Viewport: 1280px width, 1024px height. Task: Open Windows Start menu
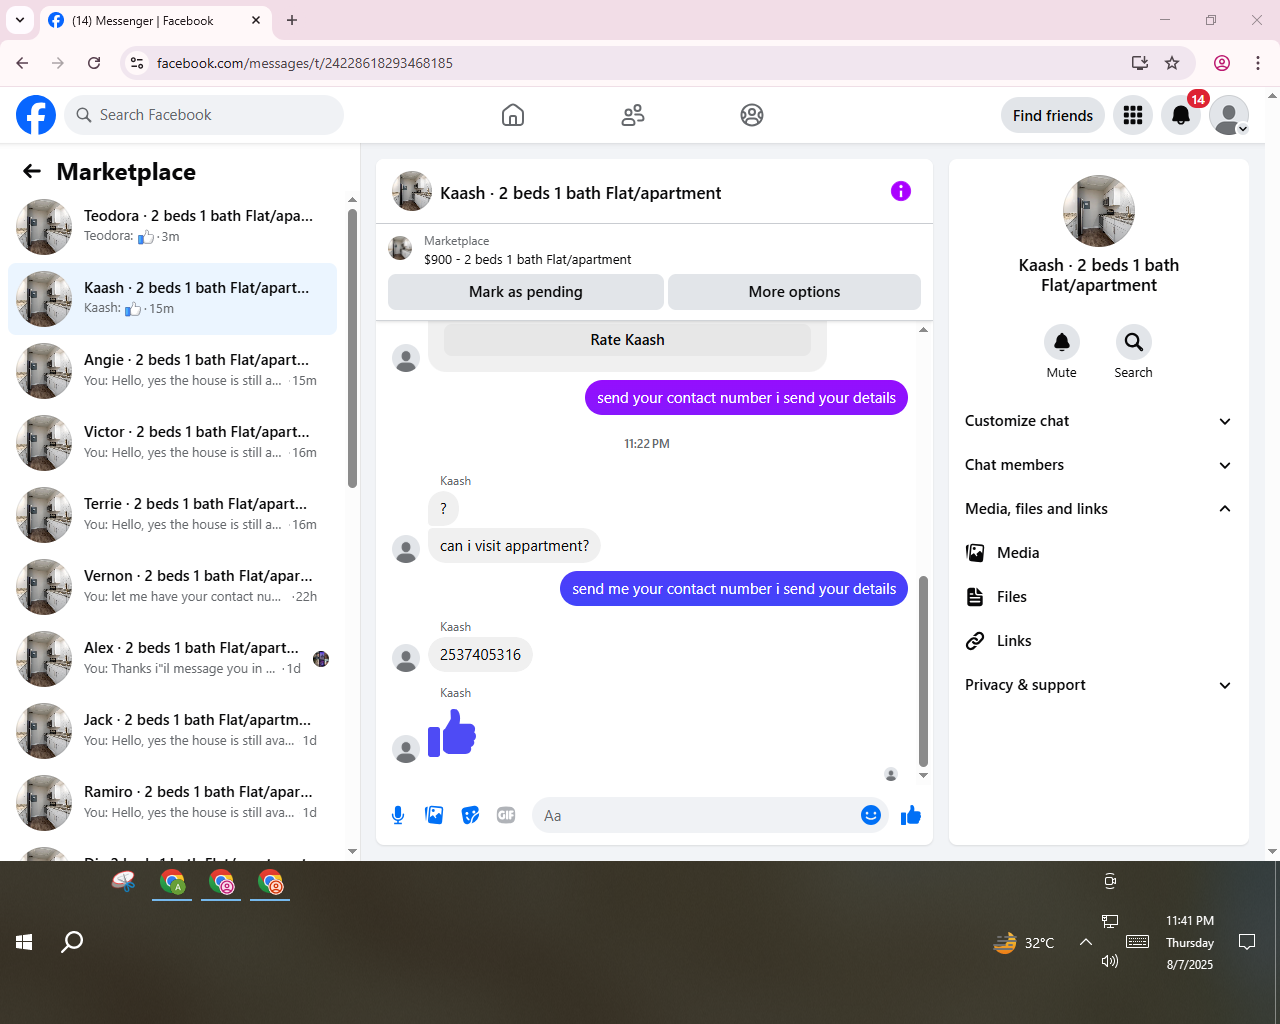(24, 942)
